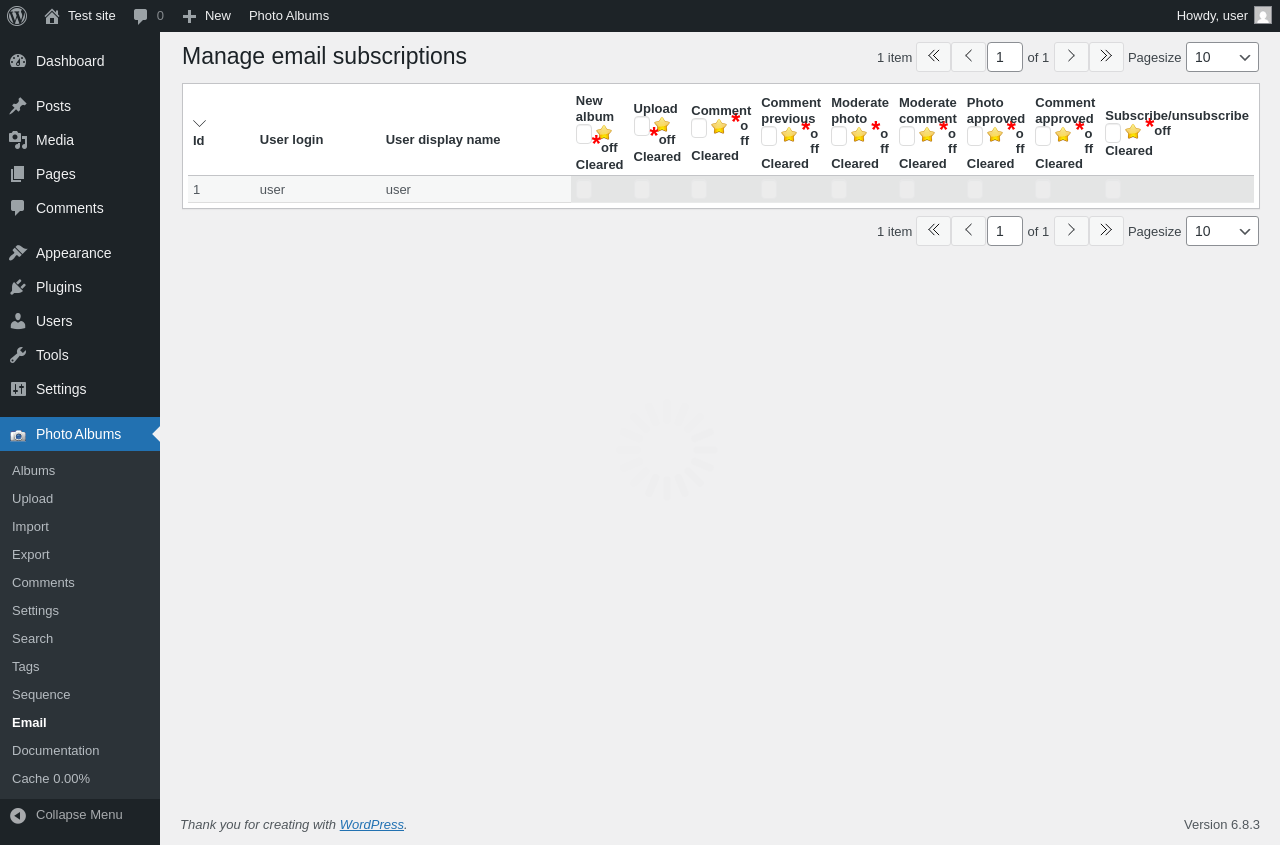The width and height of the screenshot is (1280, 845).
Task: Toggle the Upload header checkbox
Action: tap(642, 126)
